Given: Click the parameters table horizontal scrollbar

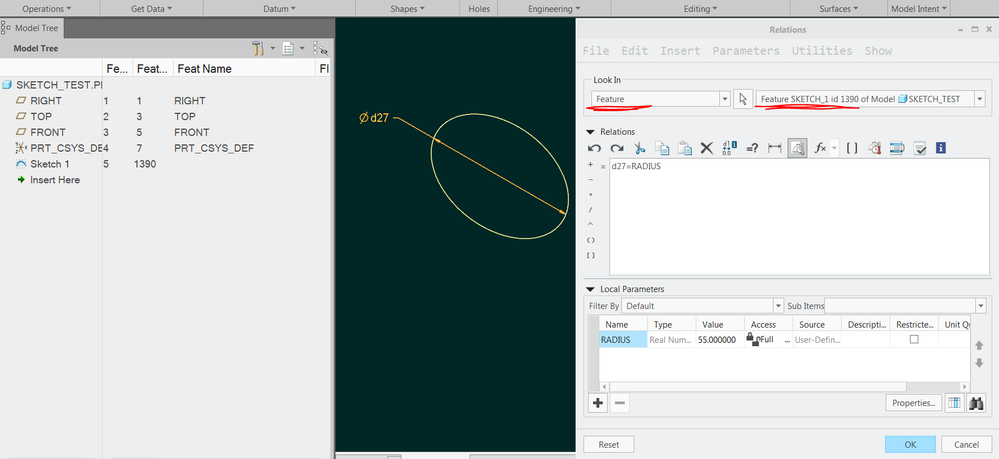Looking at the screenshot, I should point(786,387).
